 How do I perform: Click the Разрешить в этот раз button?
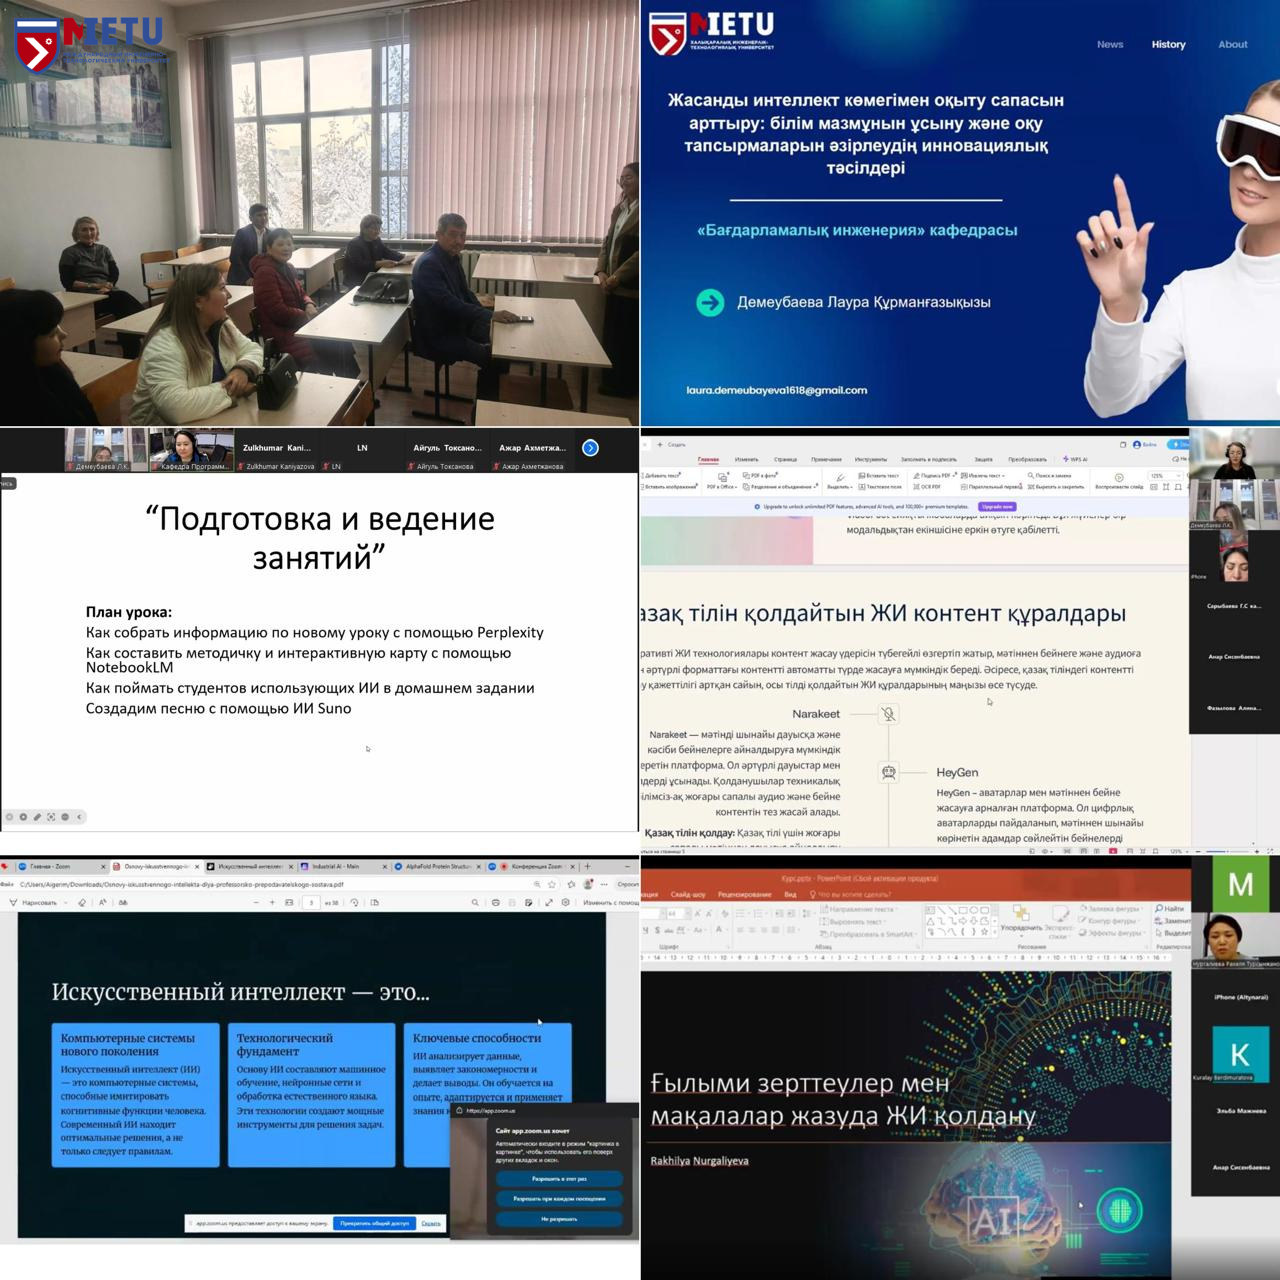tap(559, 1179)
